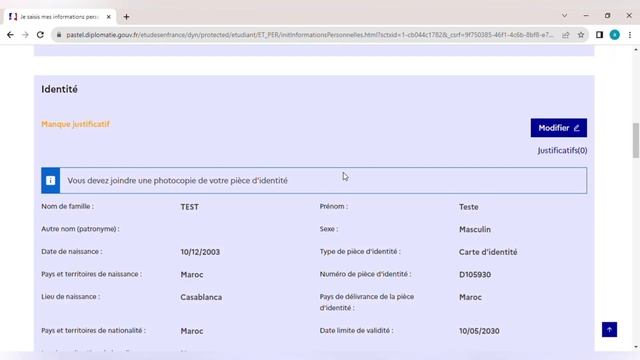Click the site lock icon in address bar
This screenshot has height=360, width=640.
(x=59, y=35)
